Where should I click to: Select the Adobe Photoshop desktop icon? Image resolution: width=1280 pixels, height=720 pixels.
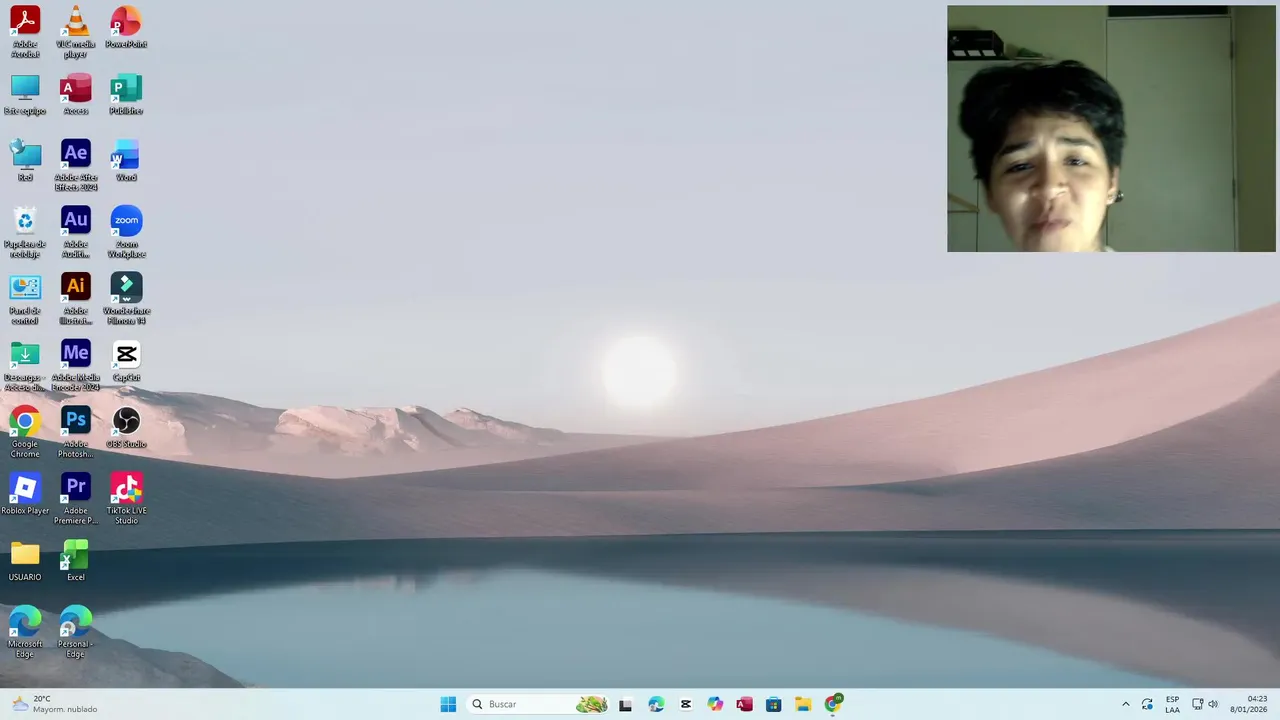(76, 431)
